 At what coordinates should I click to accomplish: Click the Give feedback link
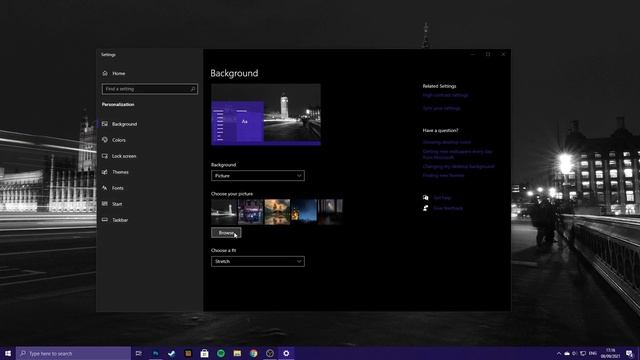click(x=448, y=208)
